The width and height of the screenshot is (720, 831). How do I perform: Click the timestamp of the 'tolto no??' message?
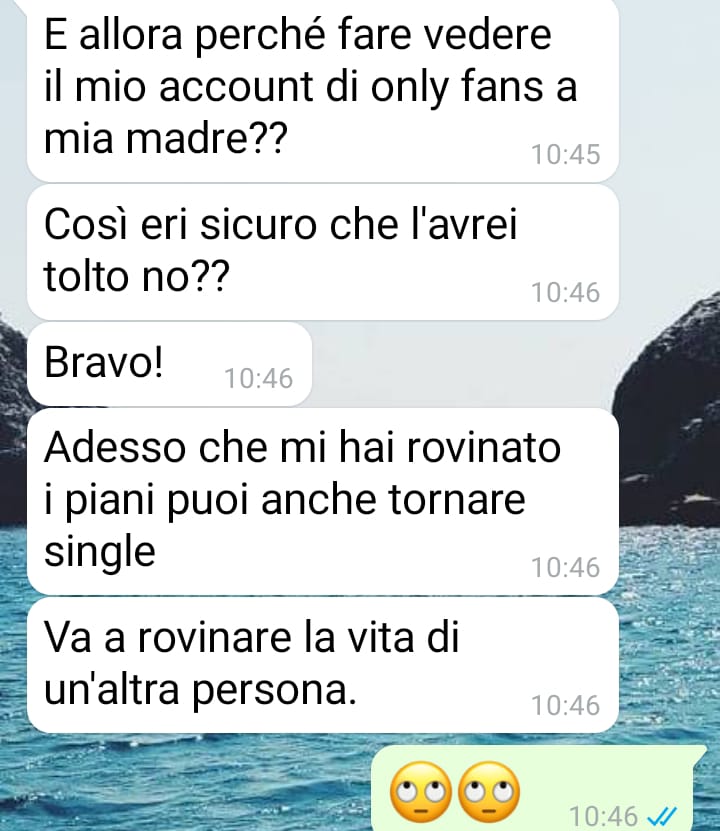pos(565,293)
